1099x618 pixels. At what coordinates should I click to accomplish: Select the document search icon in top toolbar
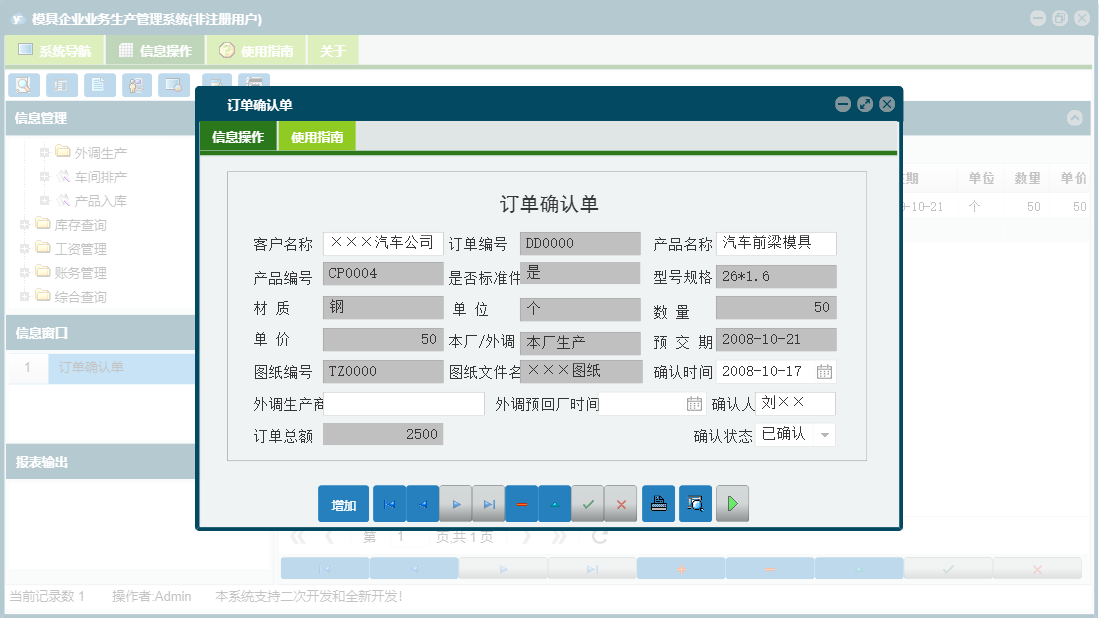click(x=23, y=85)
